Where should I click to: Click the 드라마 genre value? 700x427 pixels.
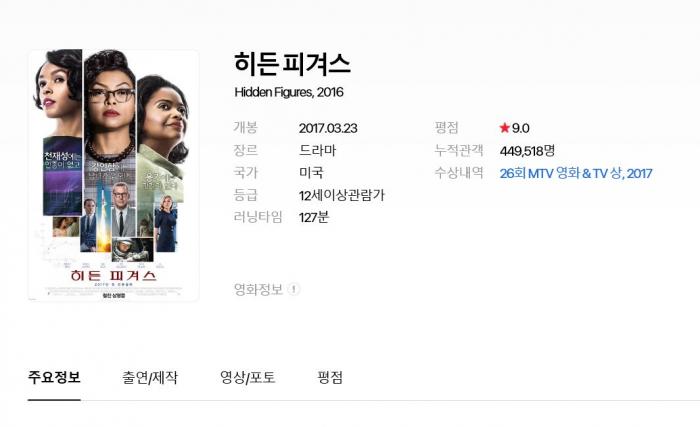(317, 151)
